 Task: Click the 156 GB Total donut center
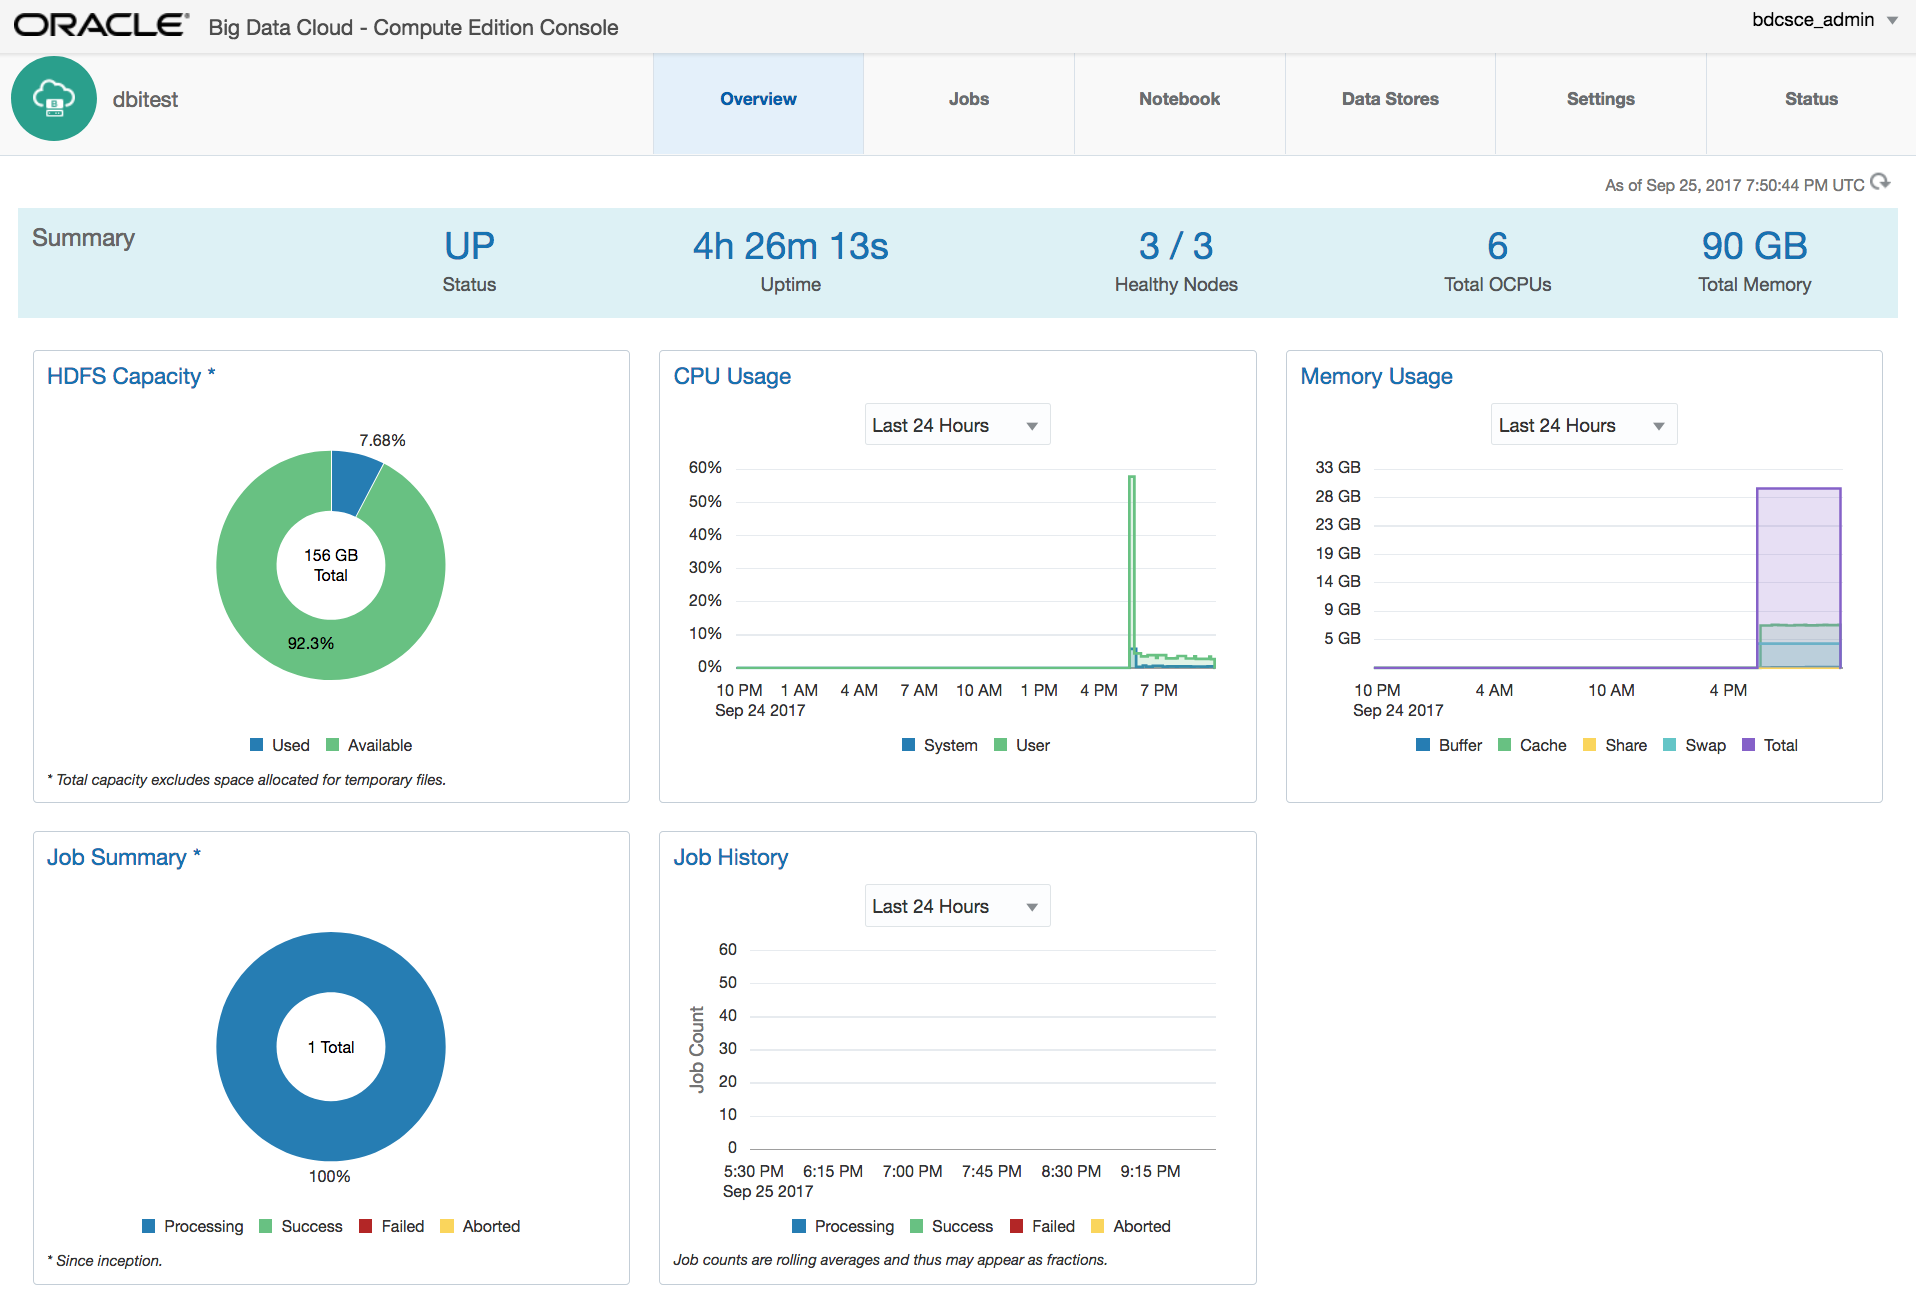click(x=331, y=565)
